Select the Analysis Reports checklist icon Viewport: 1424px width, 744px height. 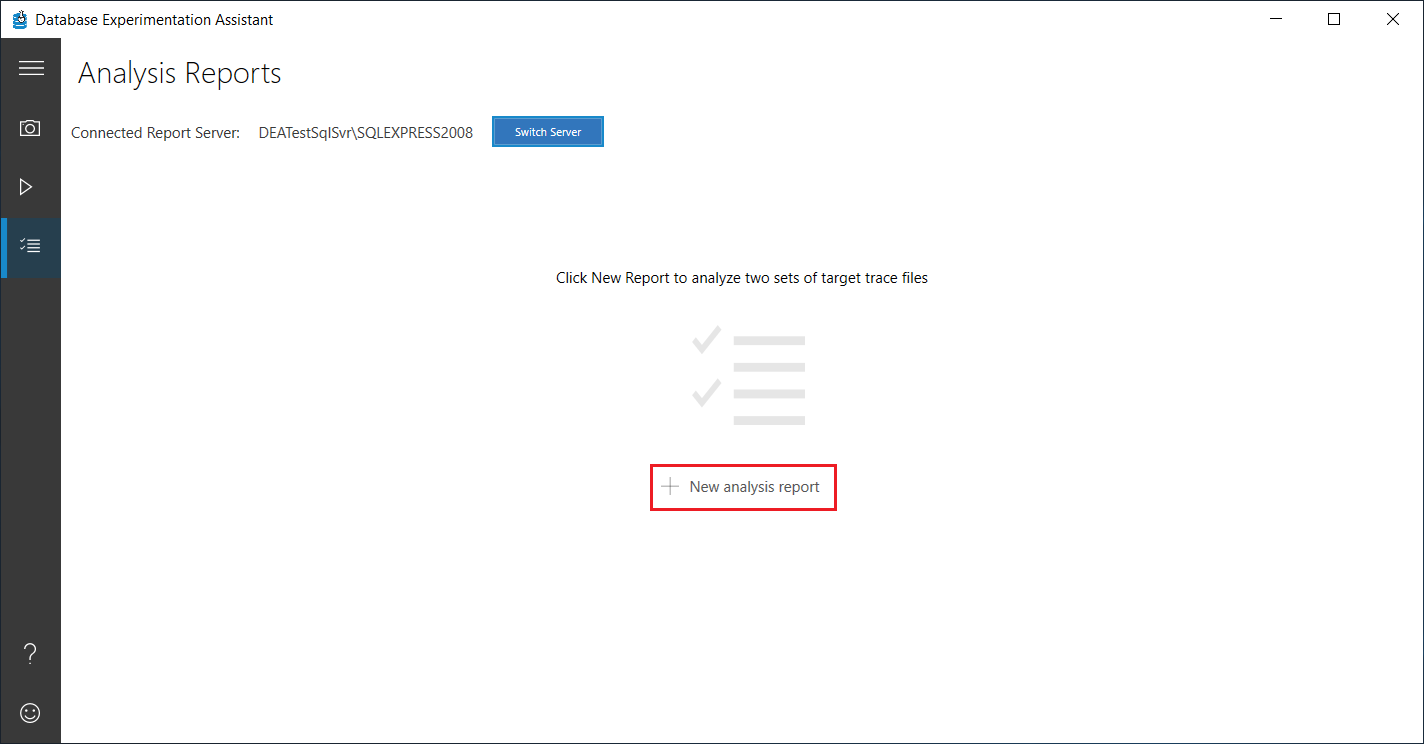click(31, 245)
